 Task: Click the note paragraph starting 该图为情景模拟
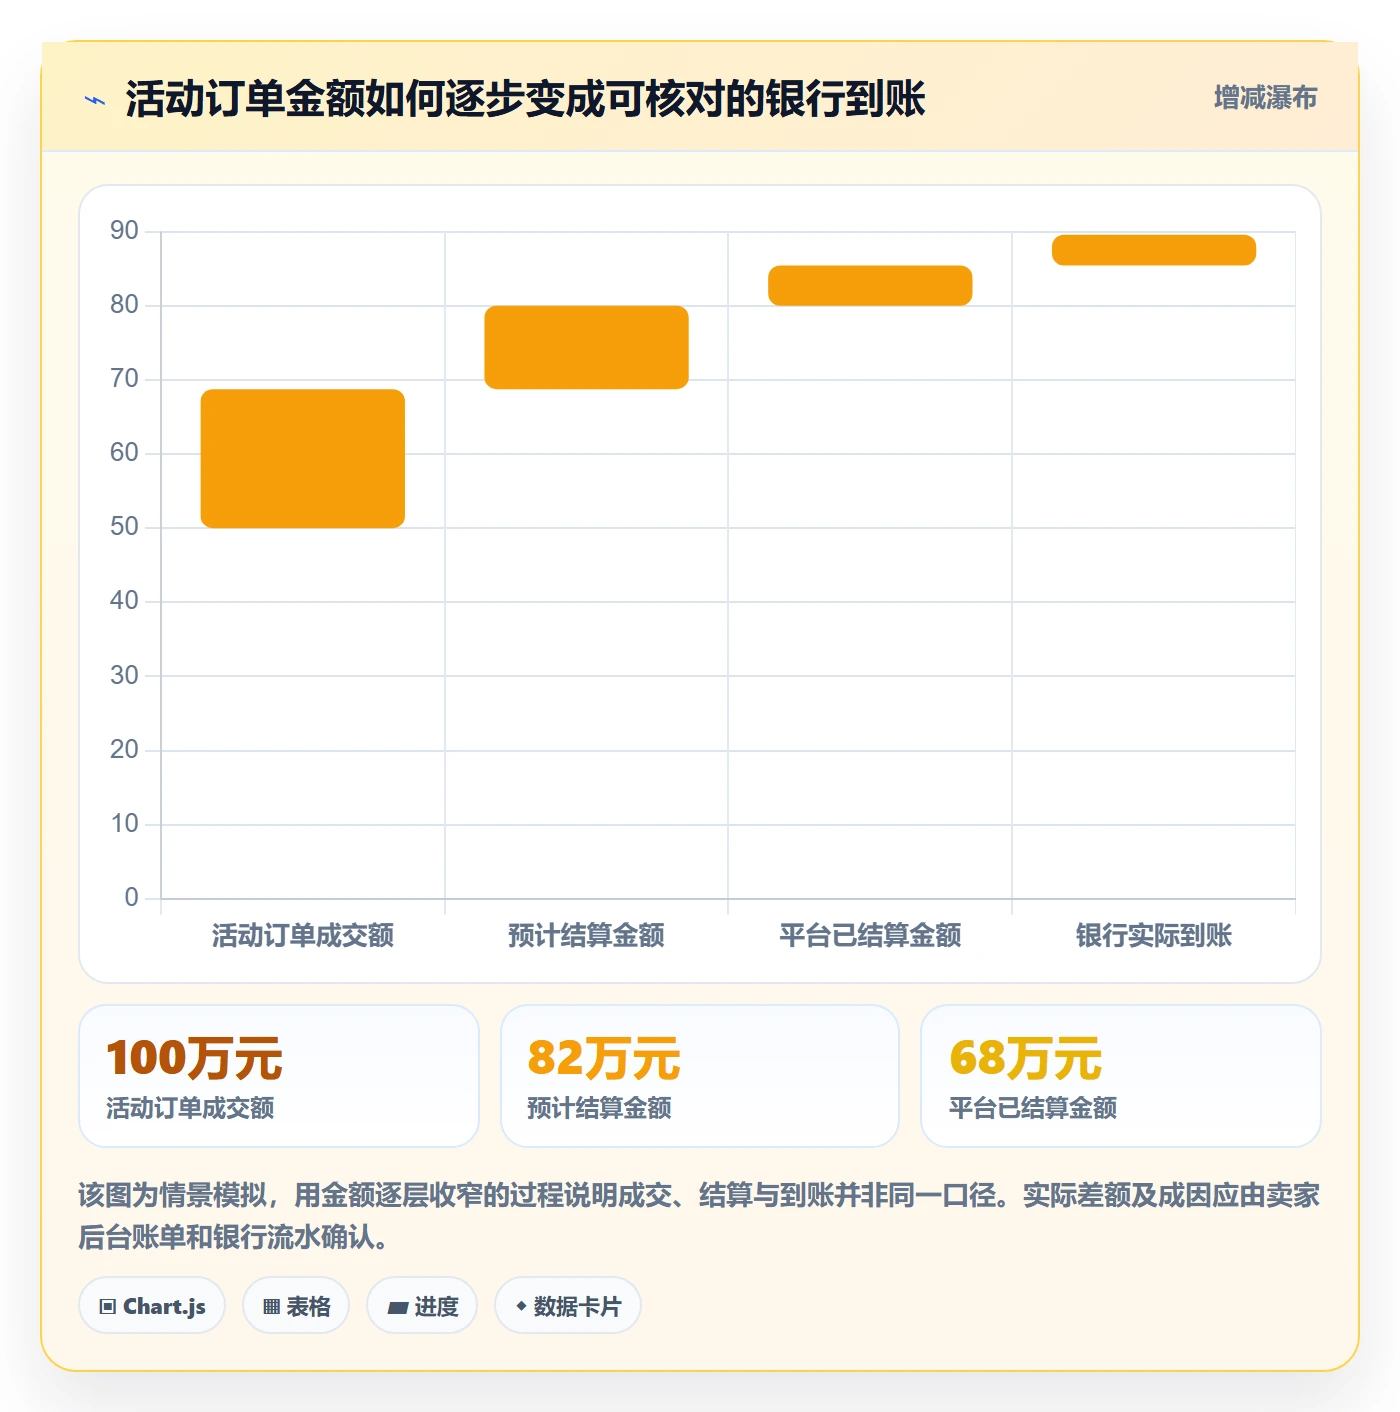coord(699,1216)
